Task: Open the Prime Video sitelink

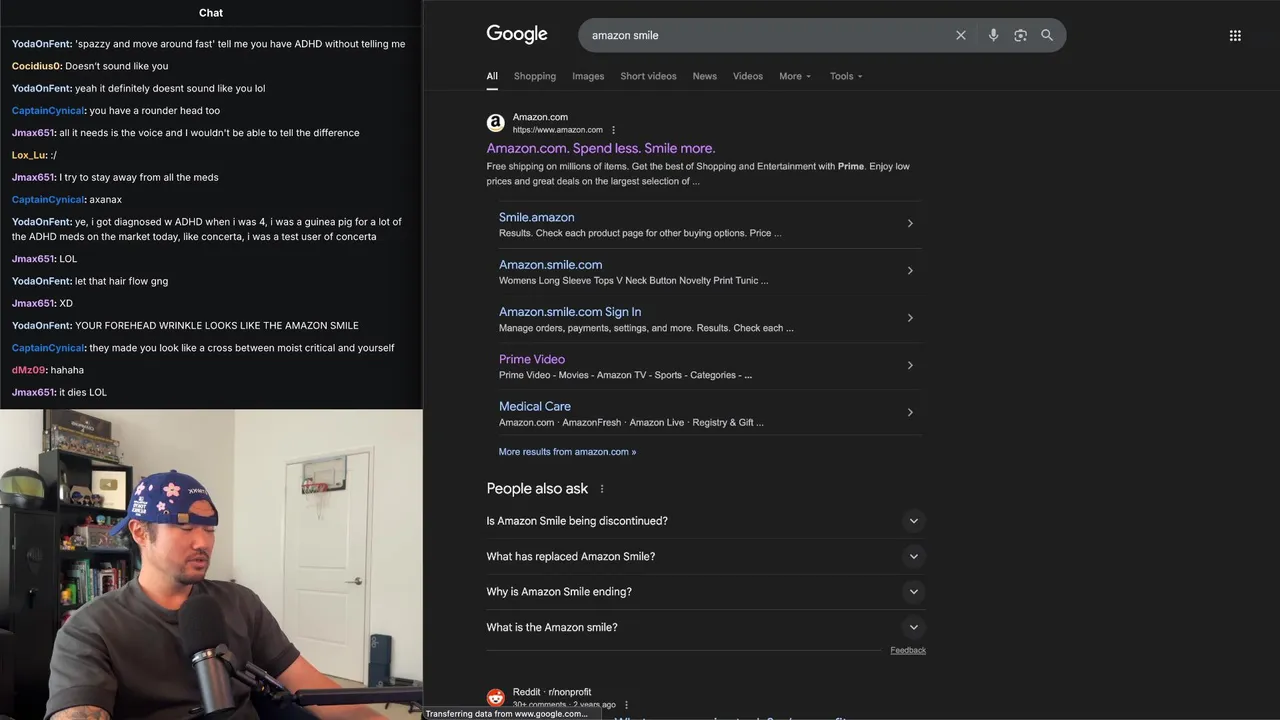Action: [x=532, y=359]
